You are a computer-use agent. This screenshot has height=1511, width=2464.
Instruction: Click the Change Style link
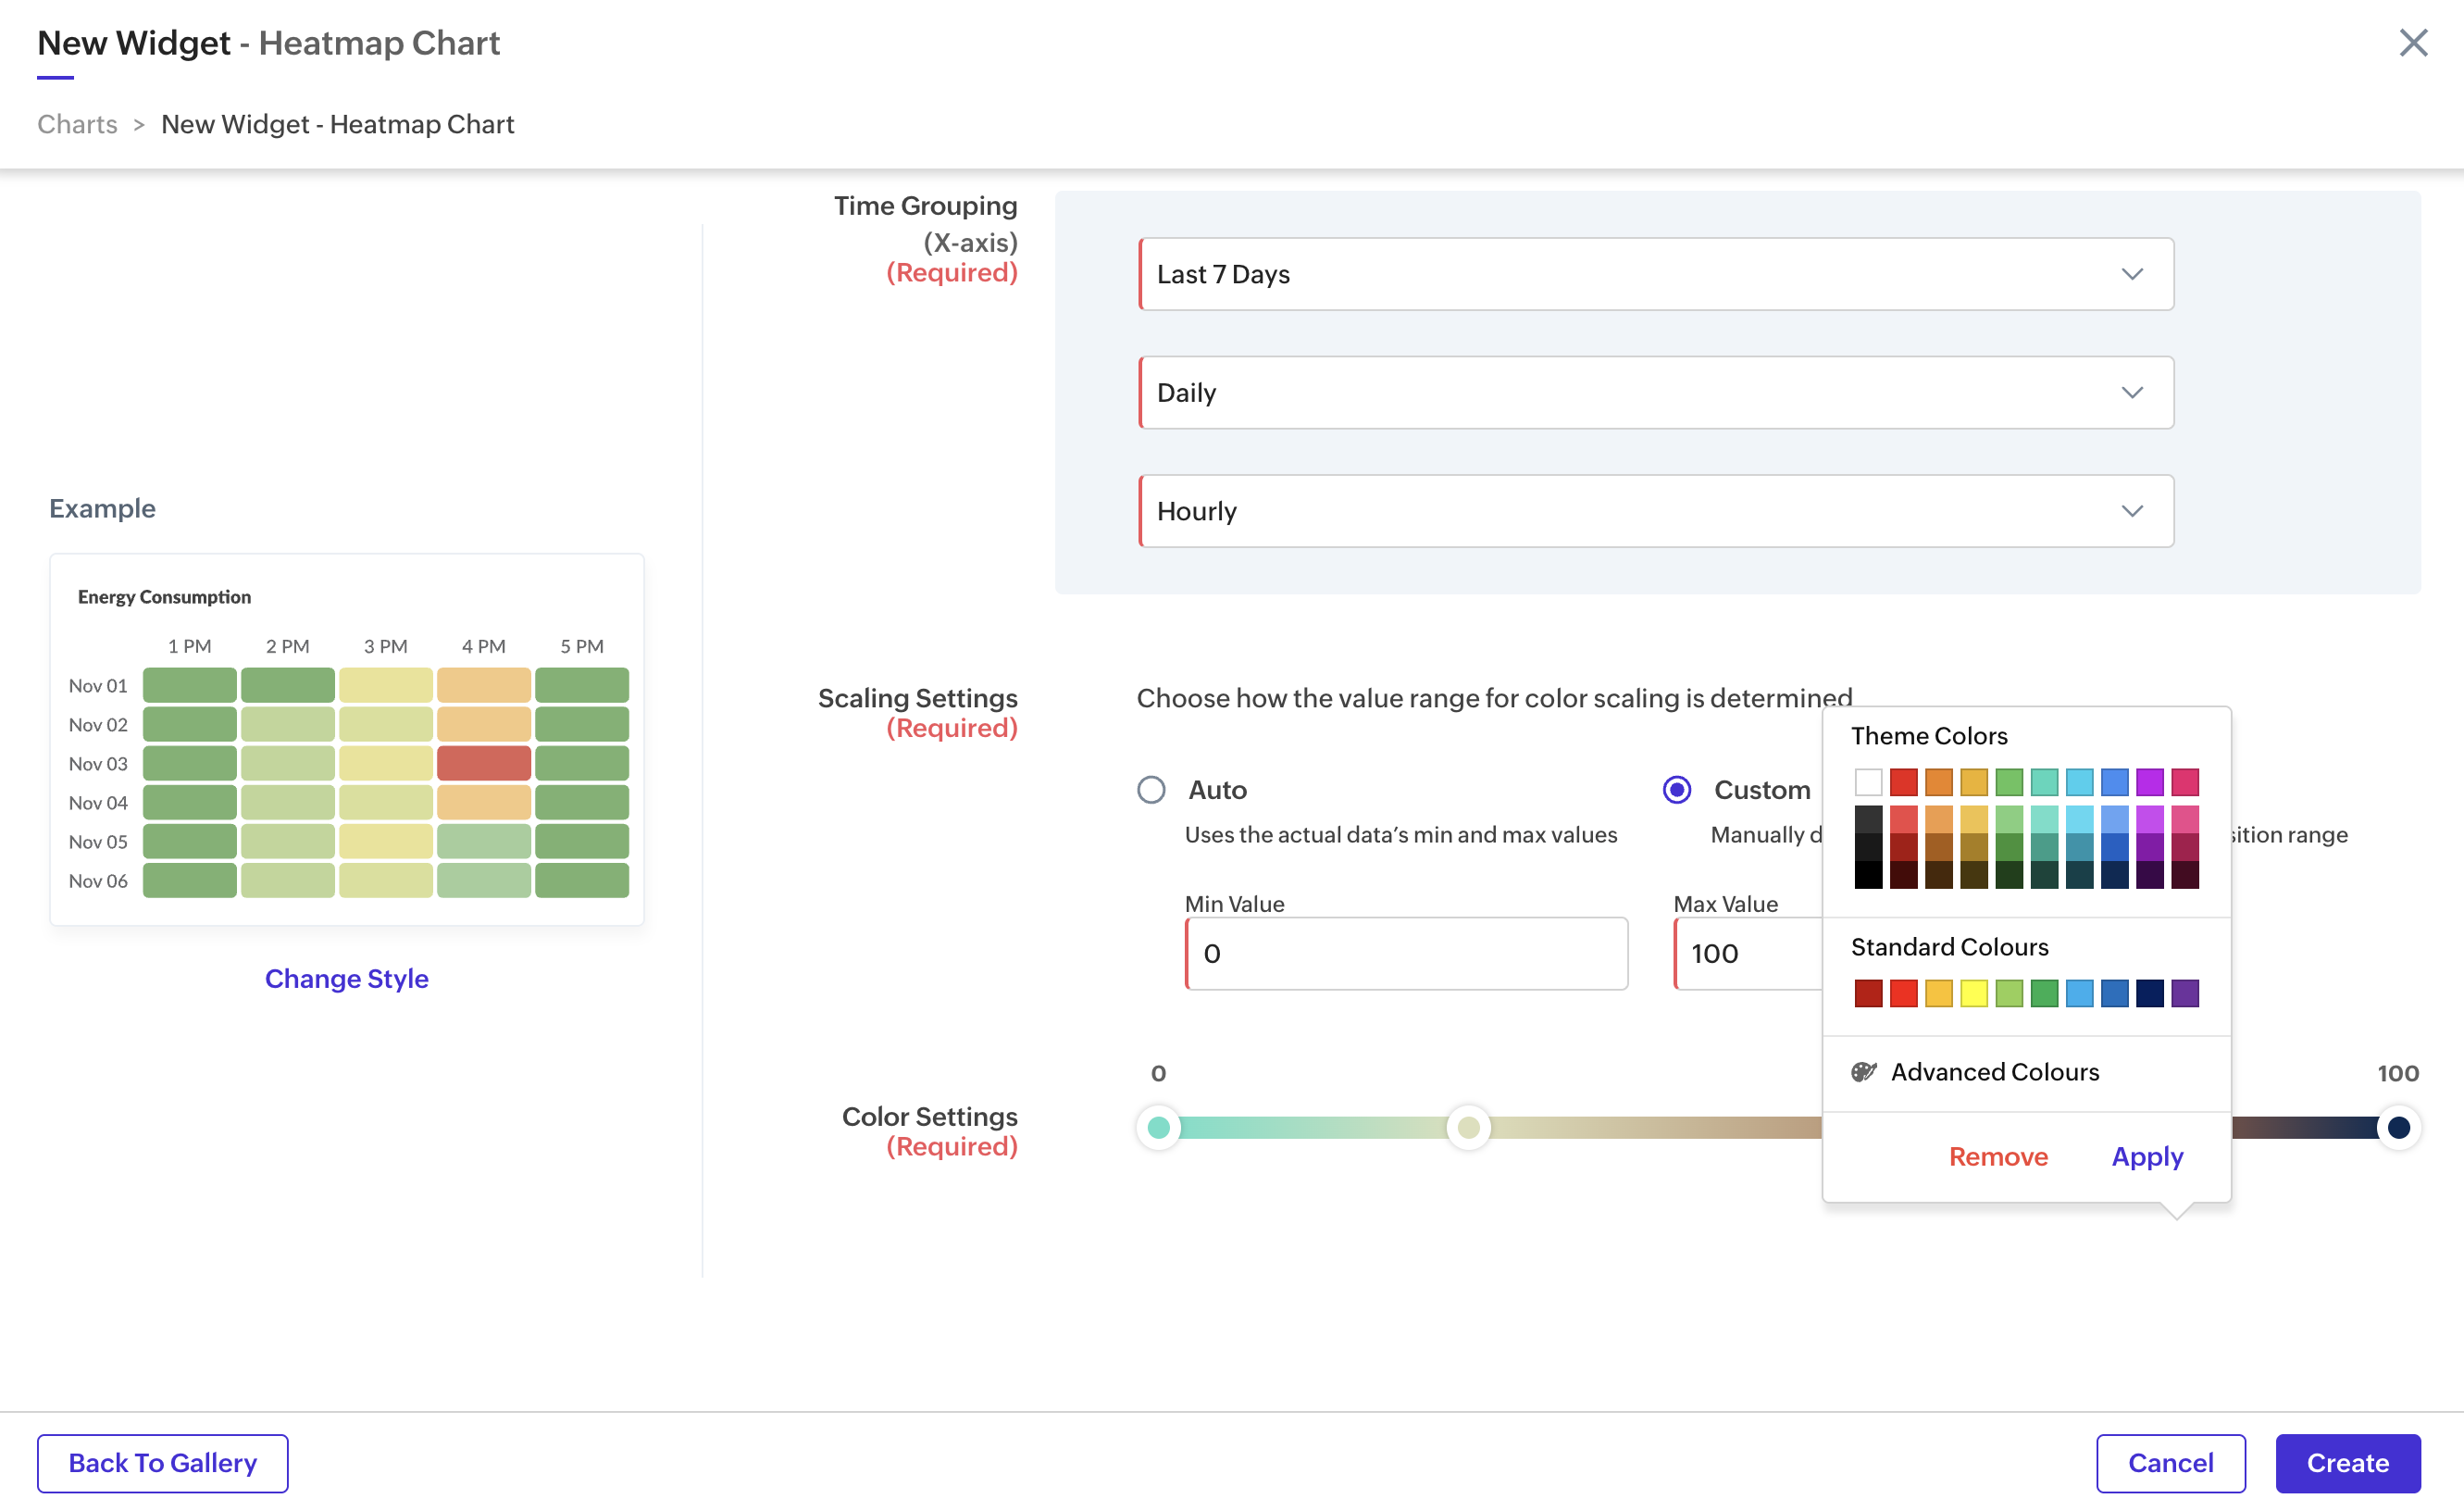346,978
